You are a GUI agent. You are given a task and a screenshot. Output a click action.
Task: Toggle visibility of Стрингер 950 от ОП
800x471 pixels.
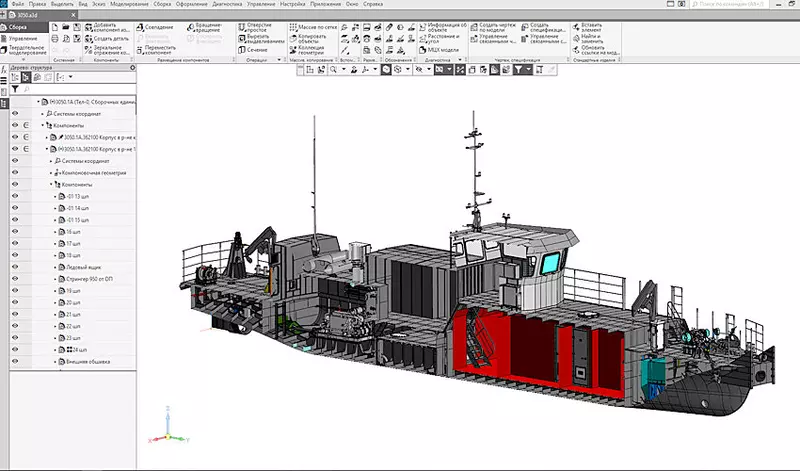[x=15, y=279]
